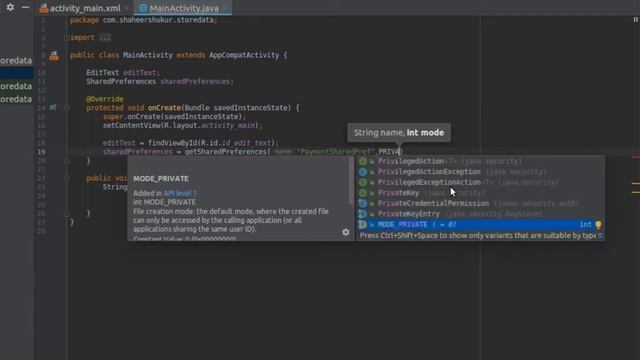Viewport: 640px width, 360px height.
Task: Switch to activity_main.xml tab
Action: [x=85, y=8]
